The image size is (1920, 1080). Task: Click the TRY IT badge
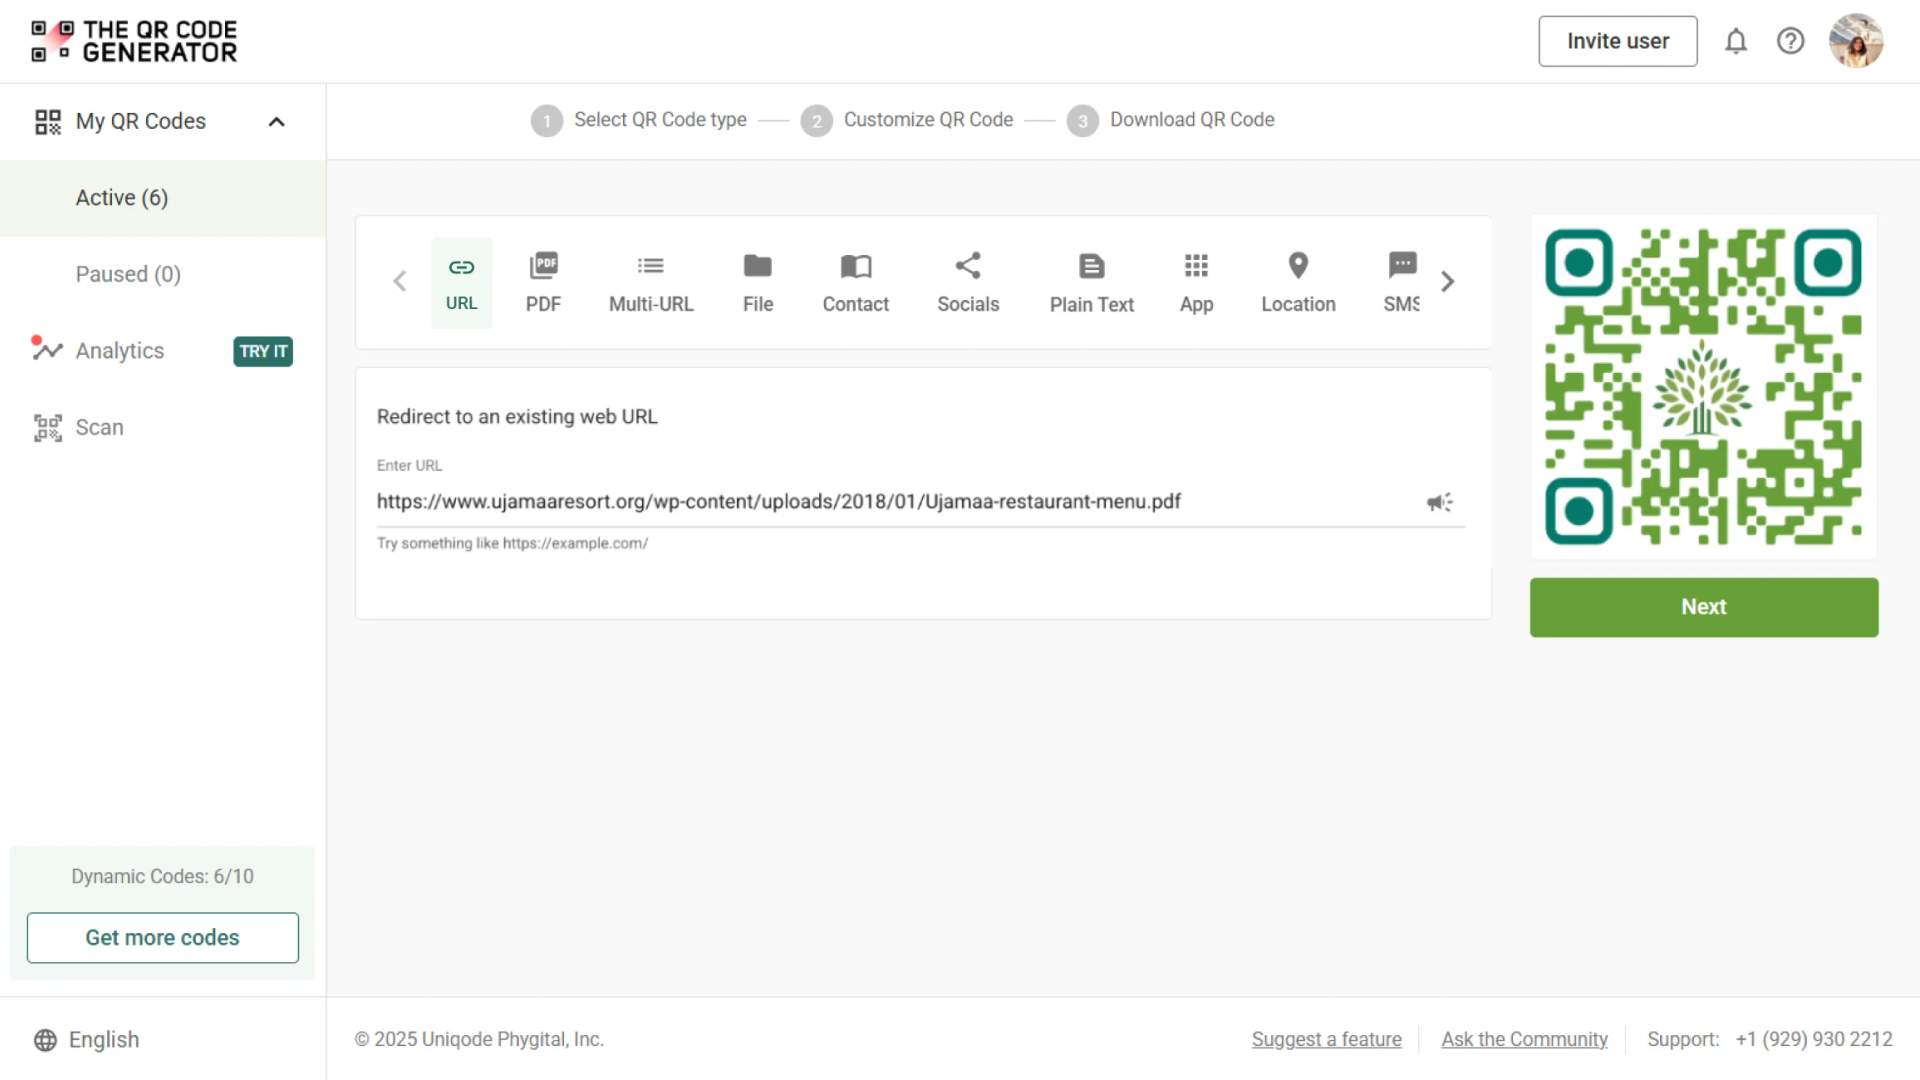pos(263,351)
